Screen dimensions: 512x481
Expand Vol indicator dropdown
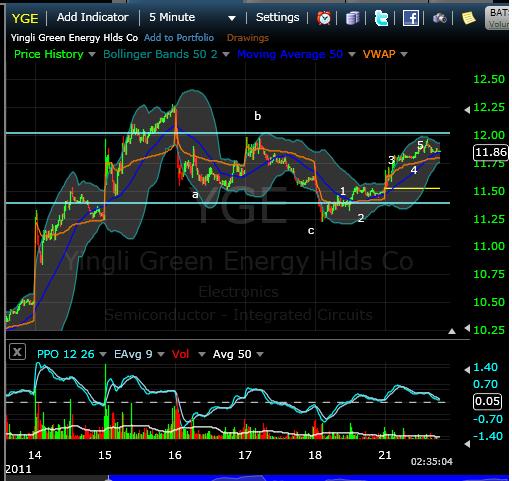pos(202,354)
